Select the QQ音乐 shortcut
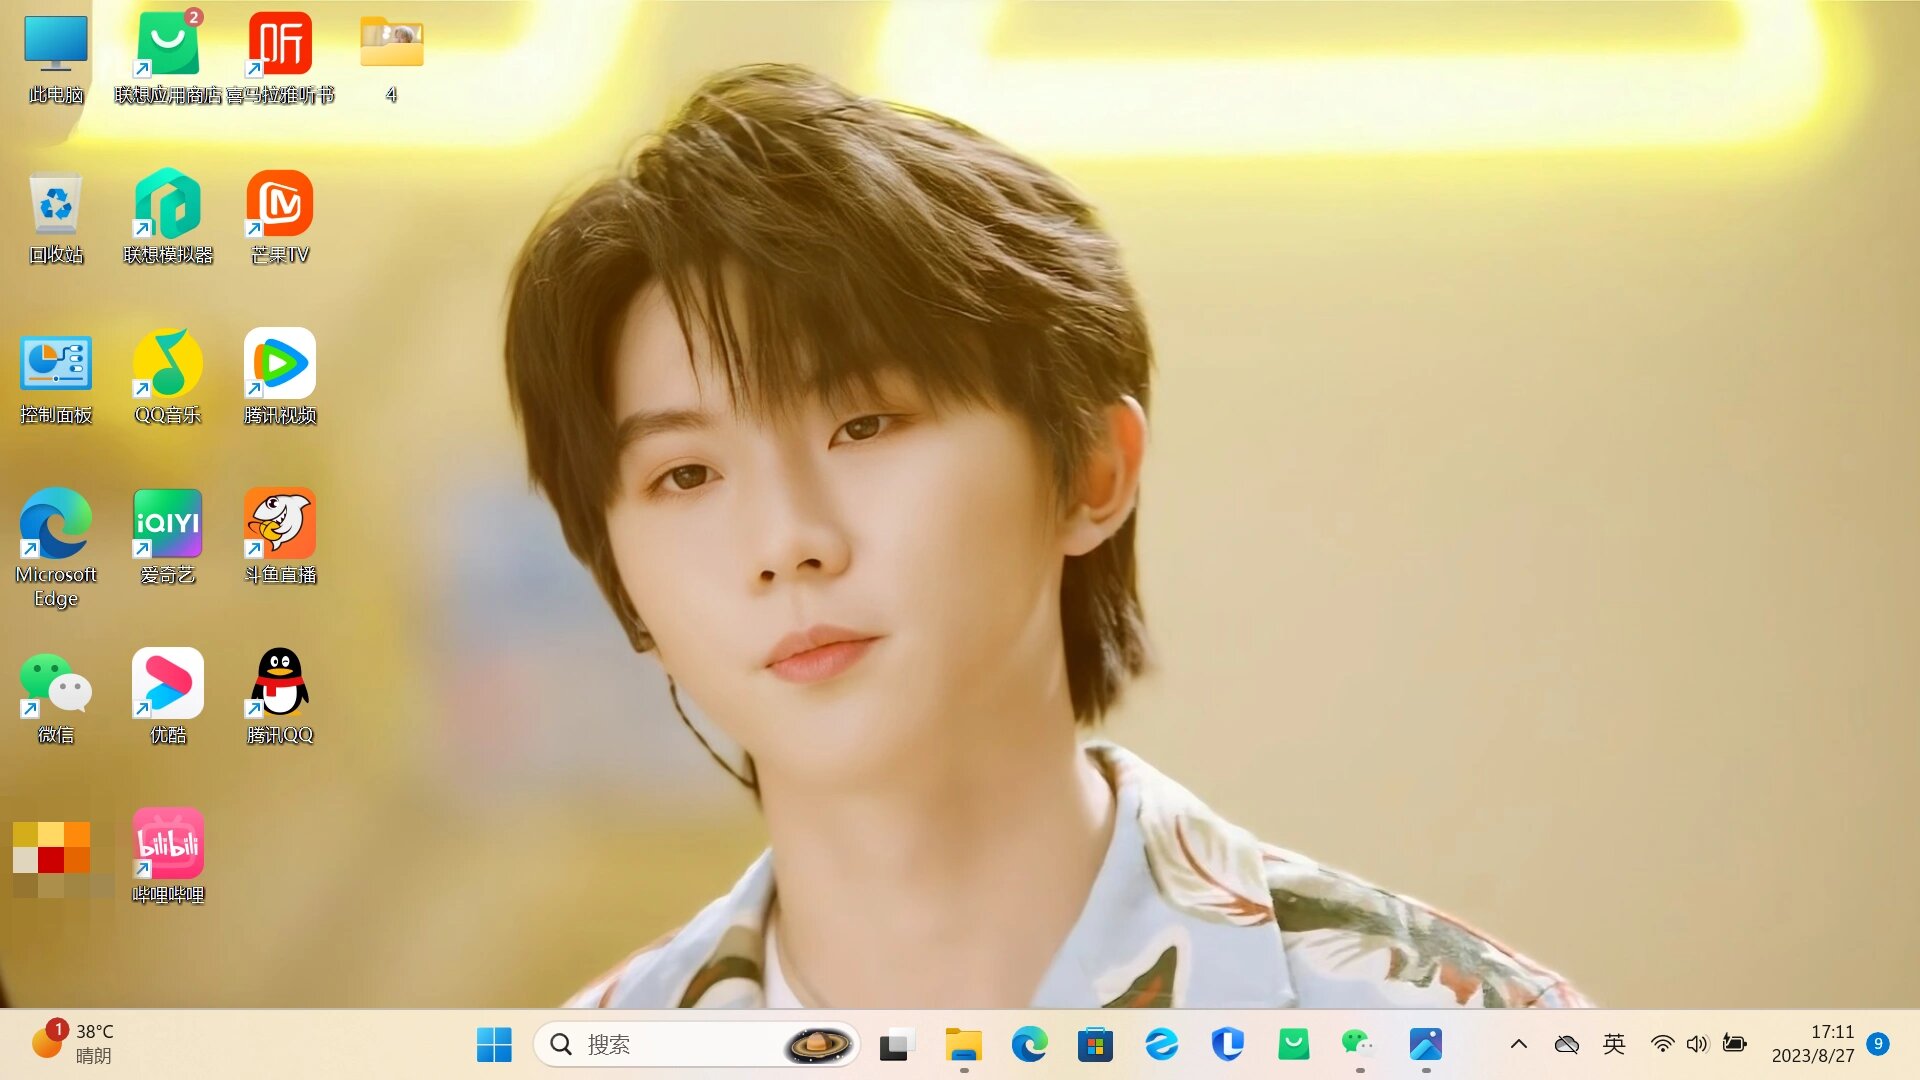 [168, 378]
